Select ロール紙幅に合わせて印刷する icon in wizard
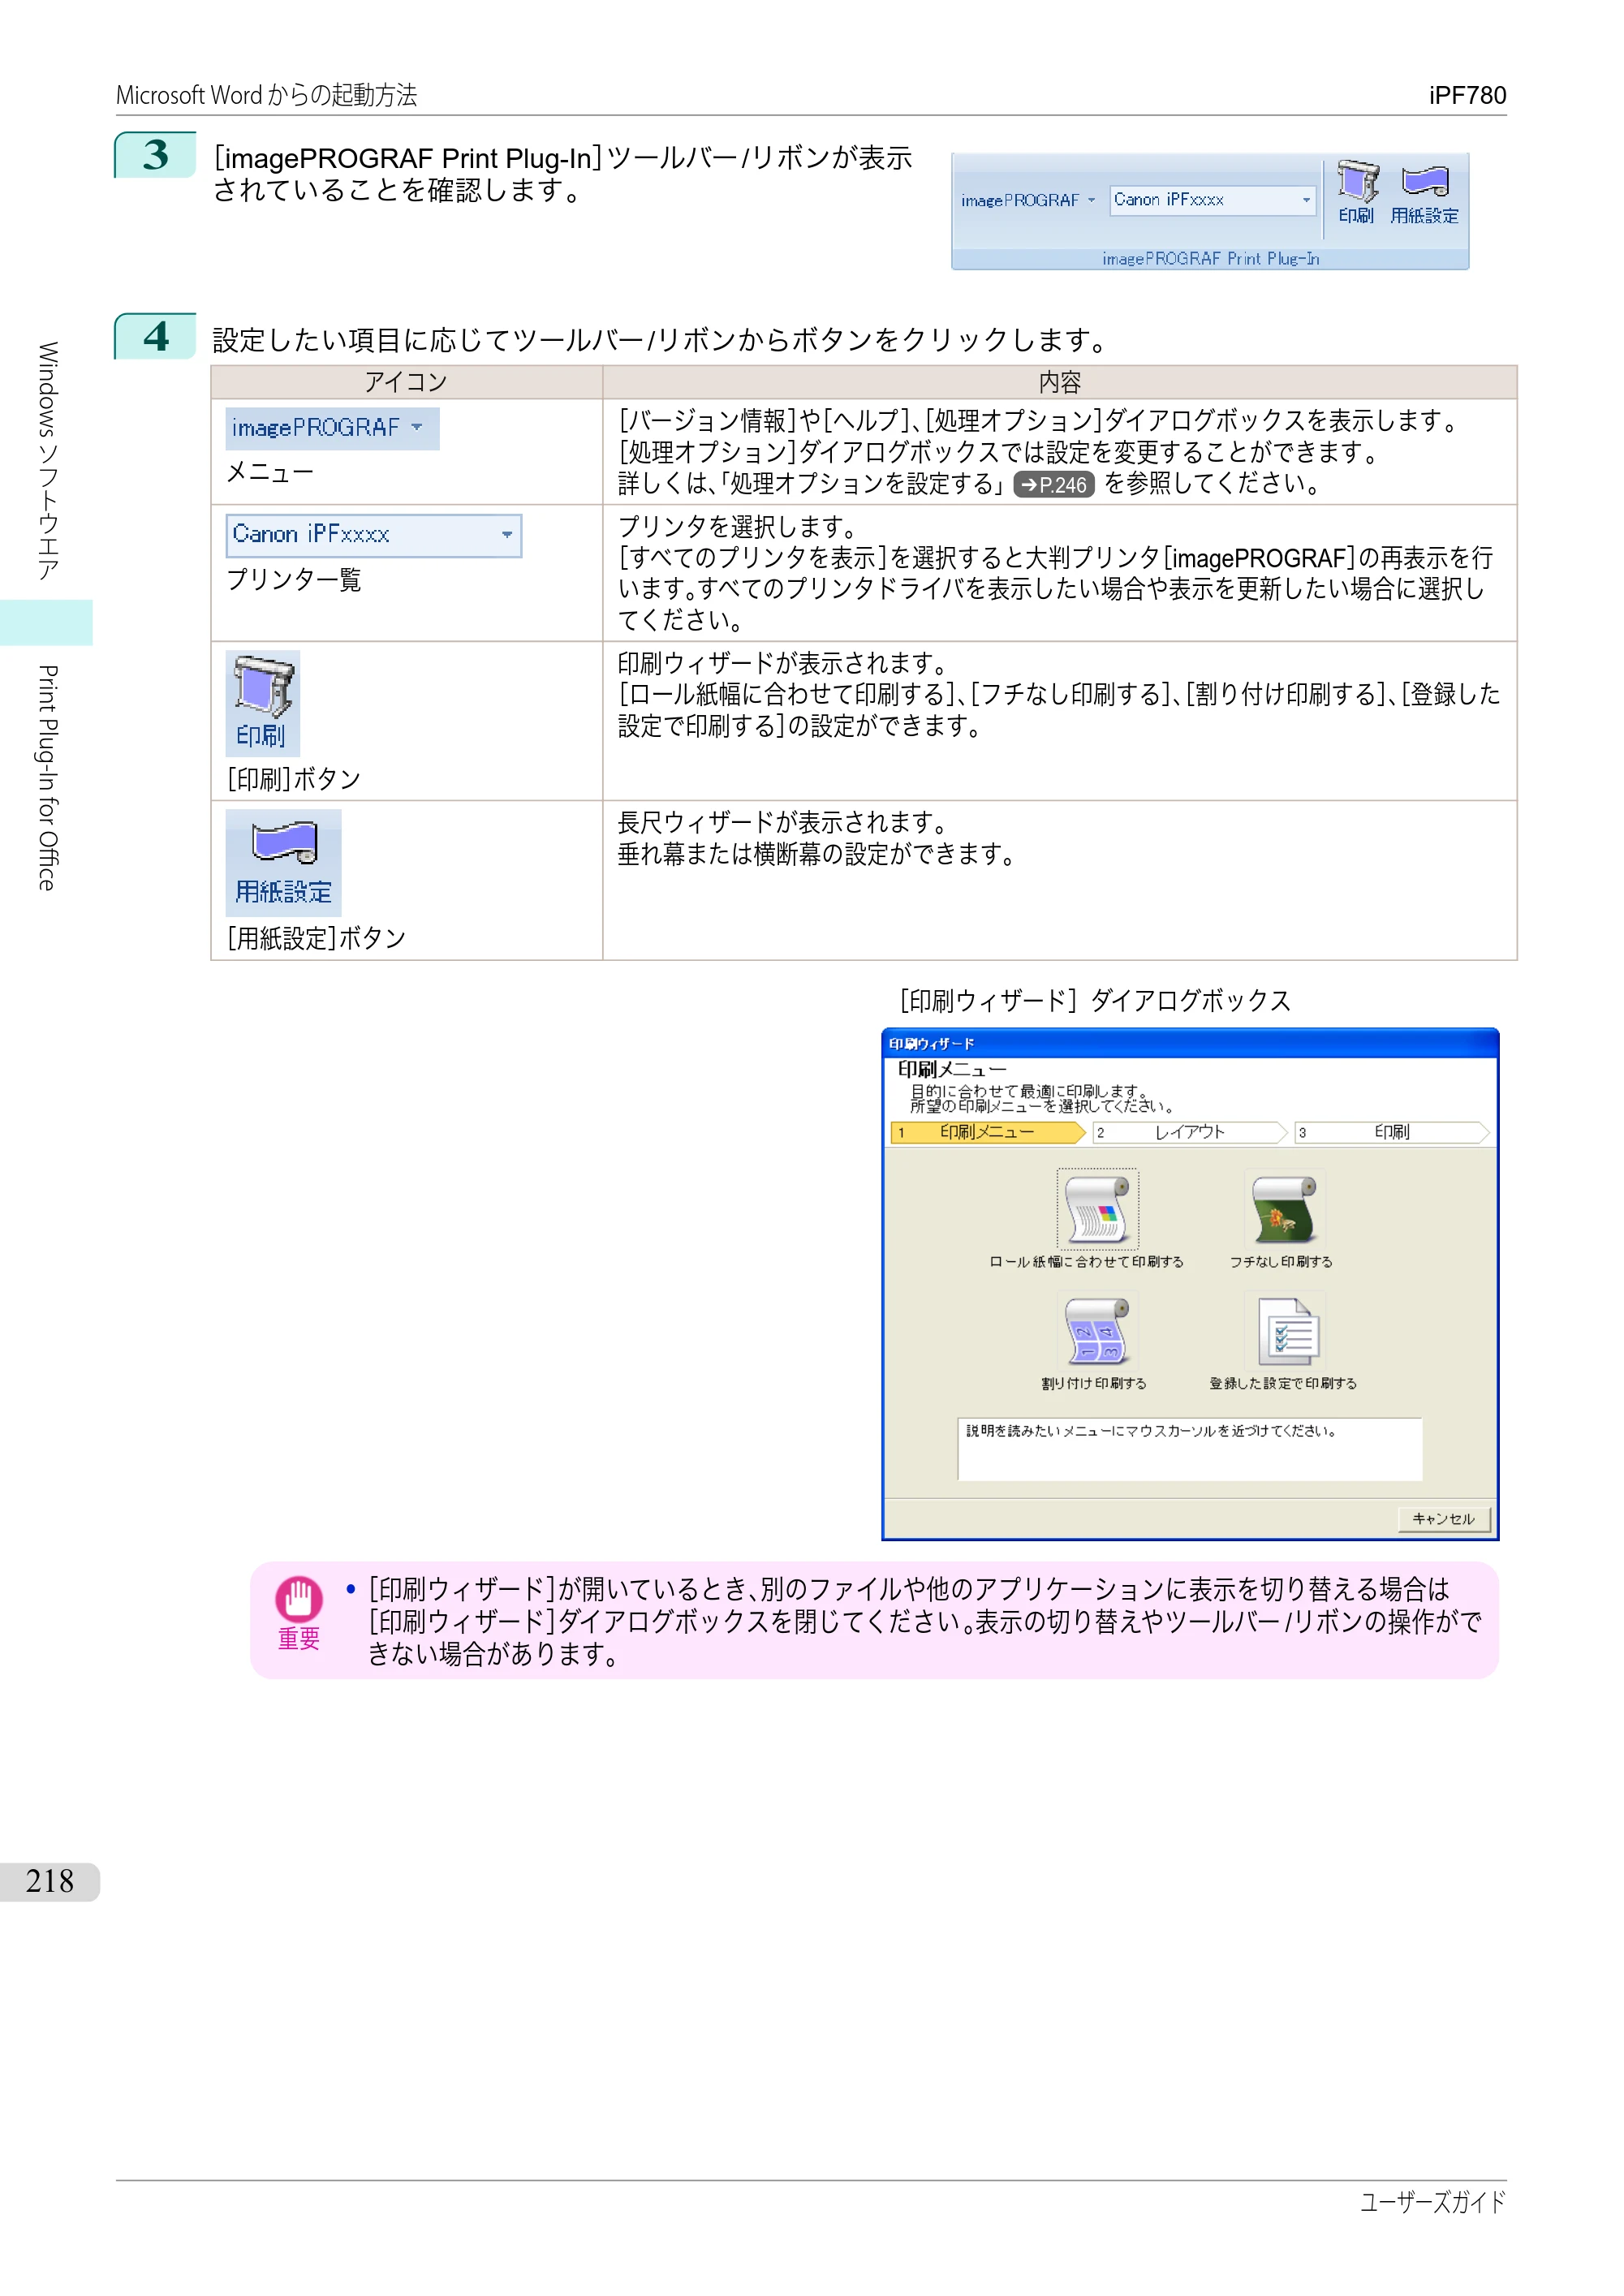Viewport: 1624px width, 2296px height. coord(1097,1208)
